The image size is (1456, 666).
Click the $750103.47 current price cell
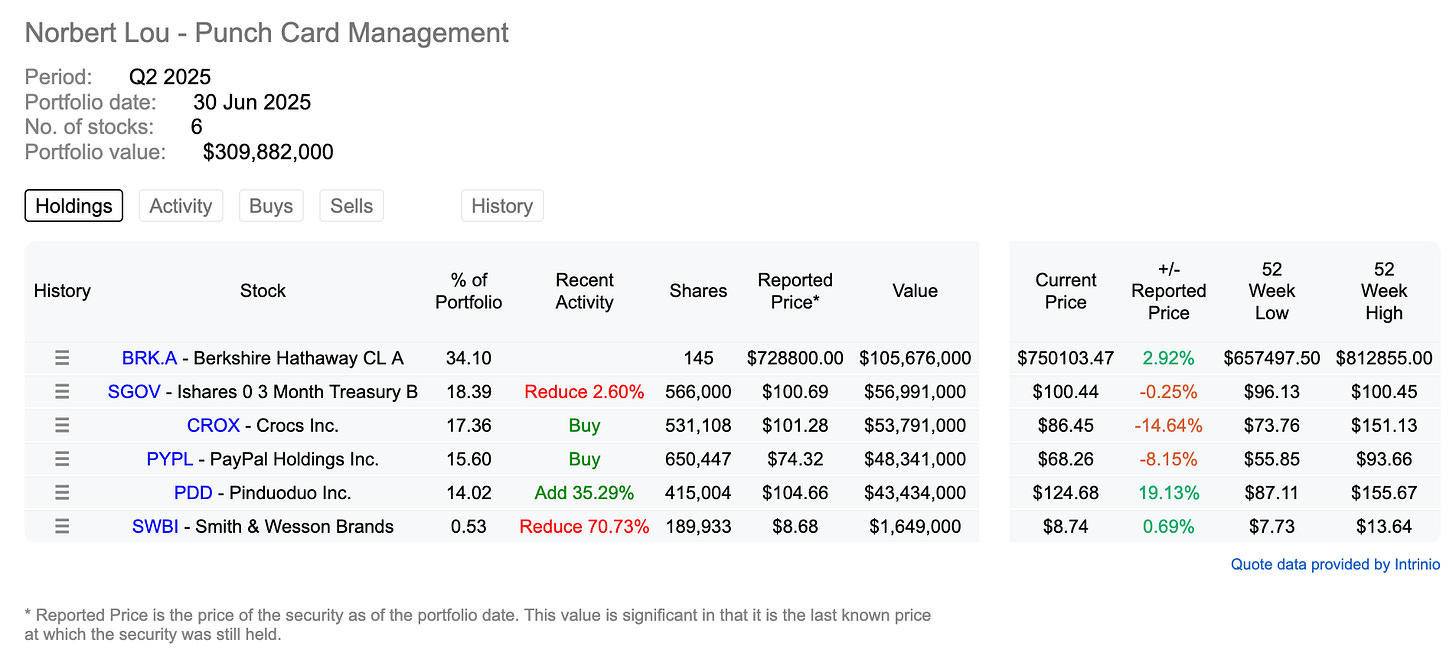1066,358
